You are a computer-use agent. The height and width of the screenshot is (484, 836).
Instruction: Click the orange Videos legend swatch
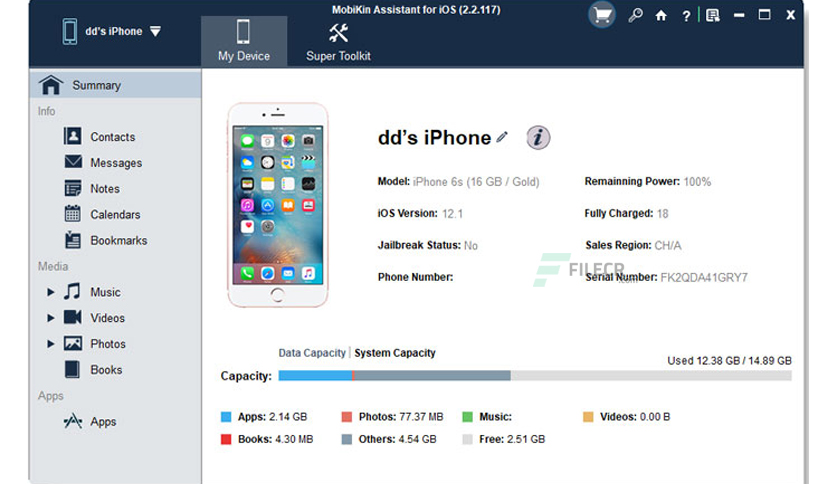point(588,417)
